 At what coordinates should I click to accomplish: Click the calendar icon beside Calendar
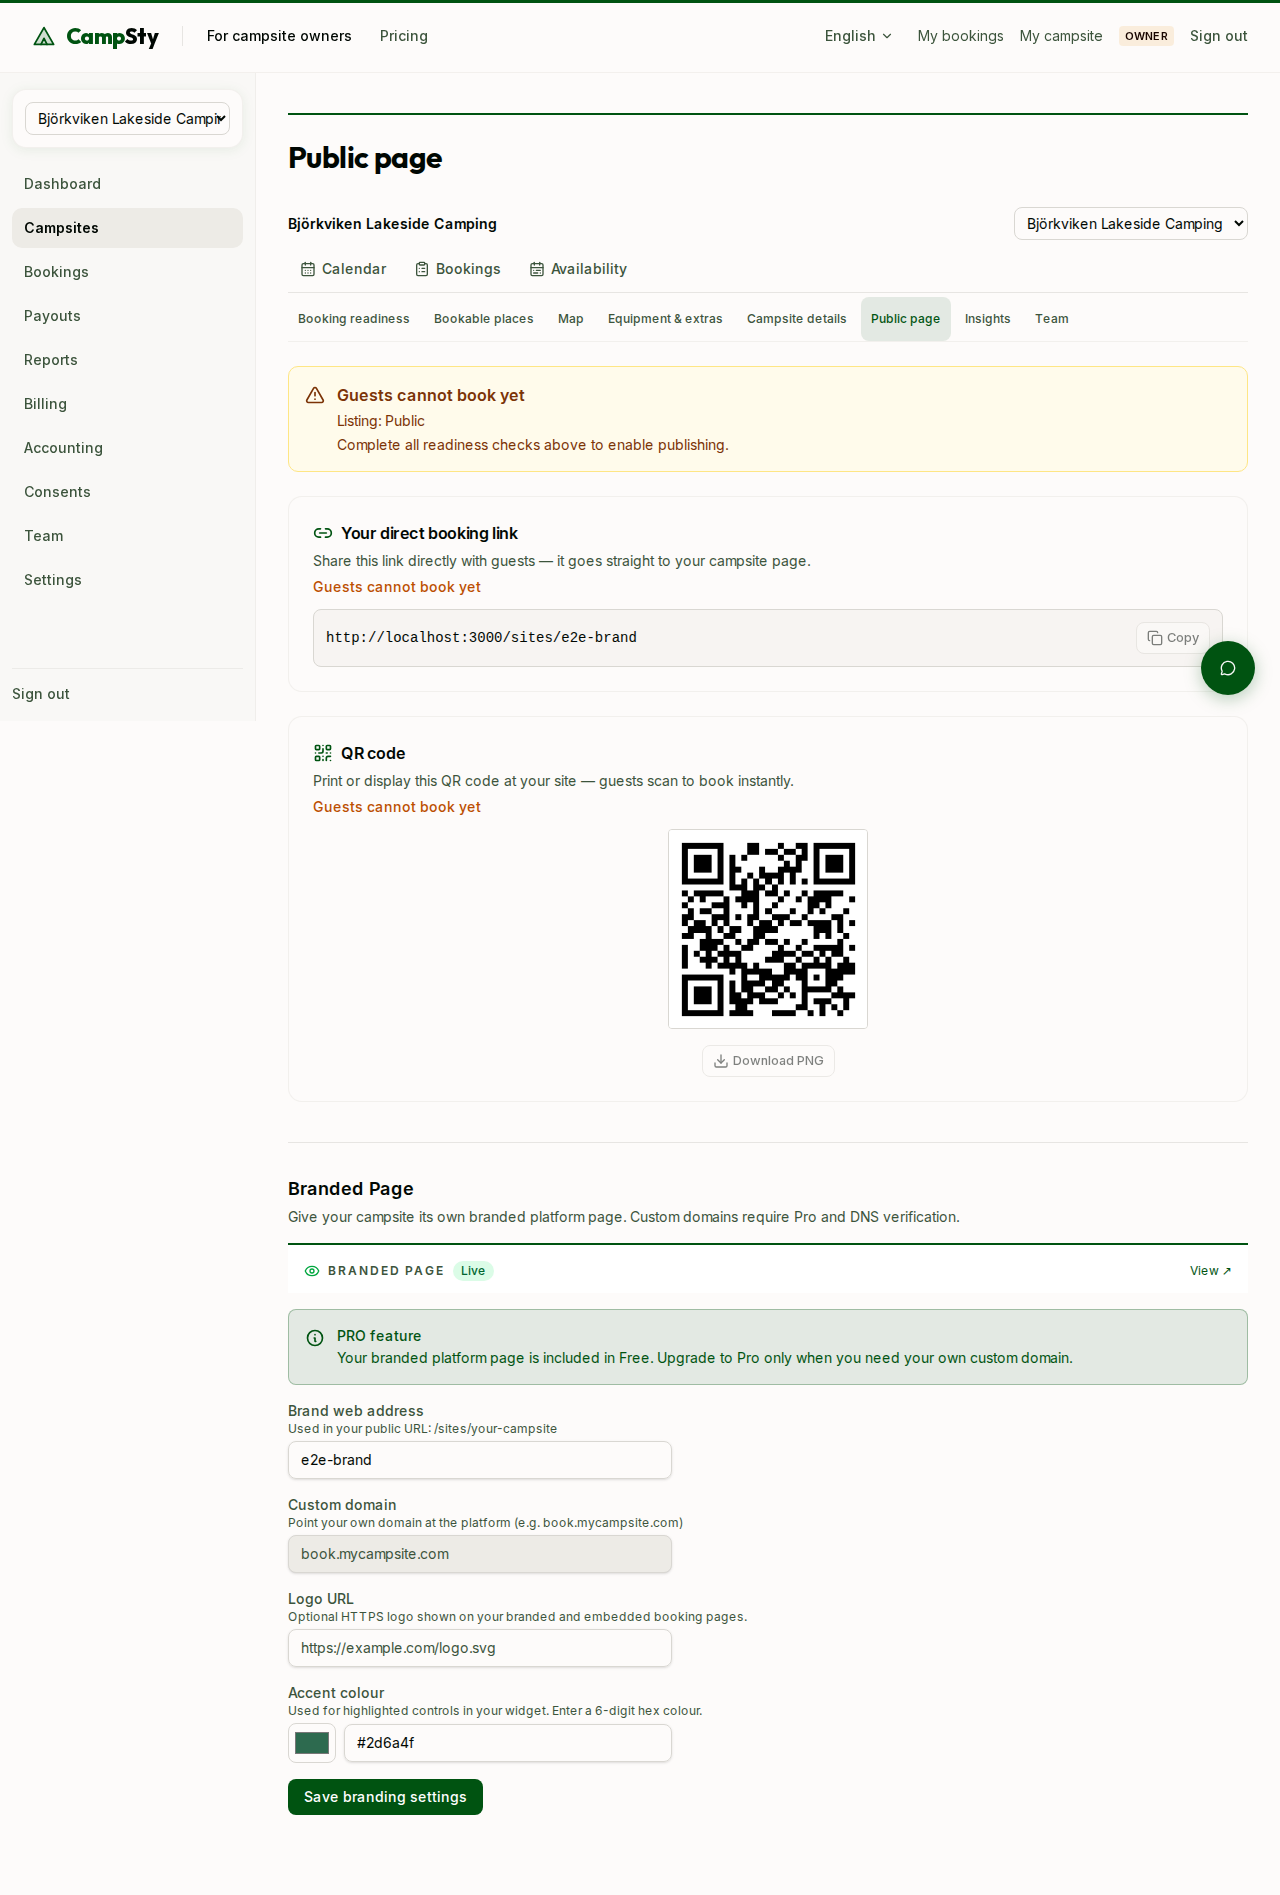pos(308,269)
